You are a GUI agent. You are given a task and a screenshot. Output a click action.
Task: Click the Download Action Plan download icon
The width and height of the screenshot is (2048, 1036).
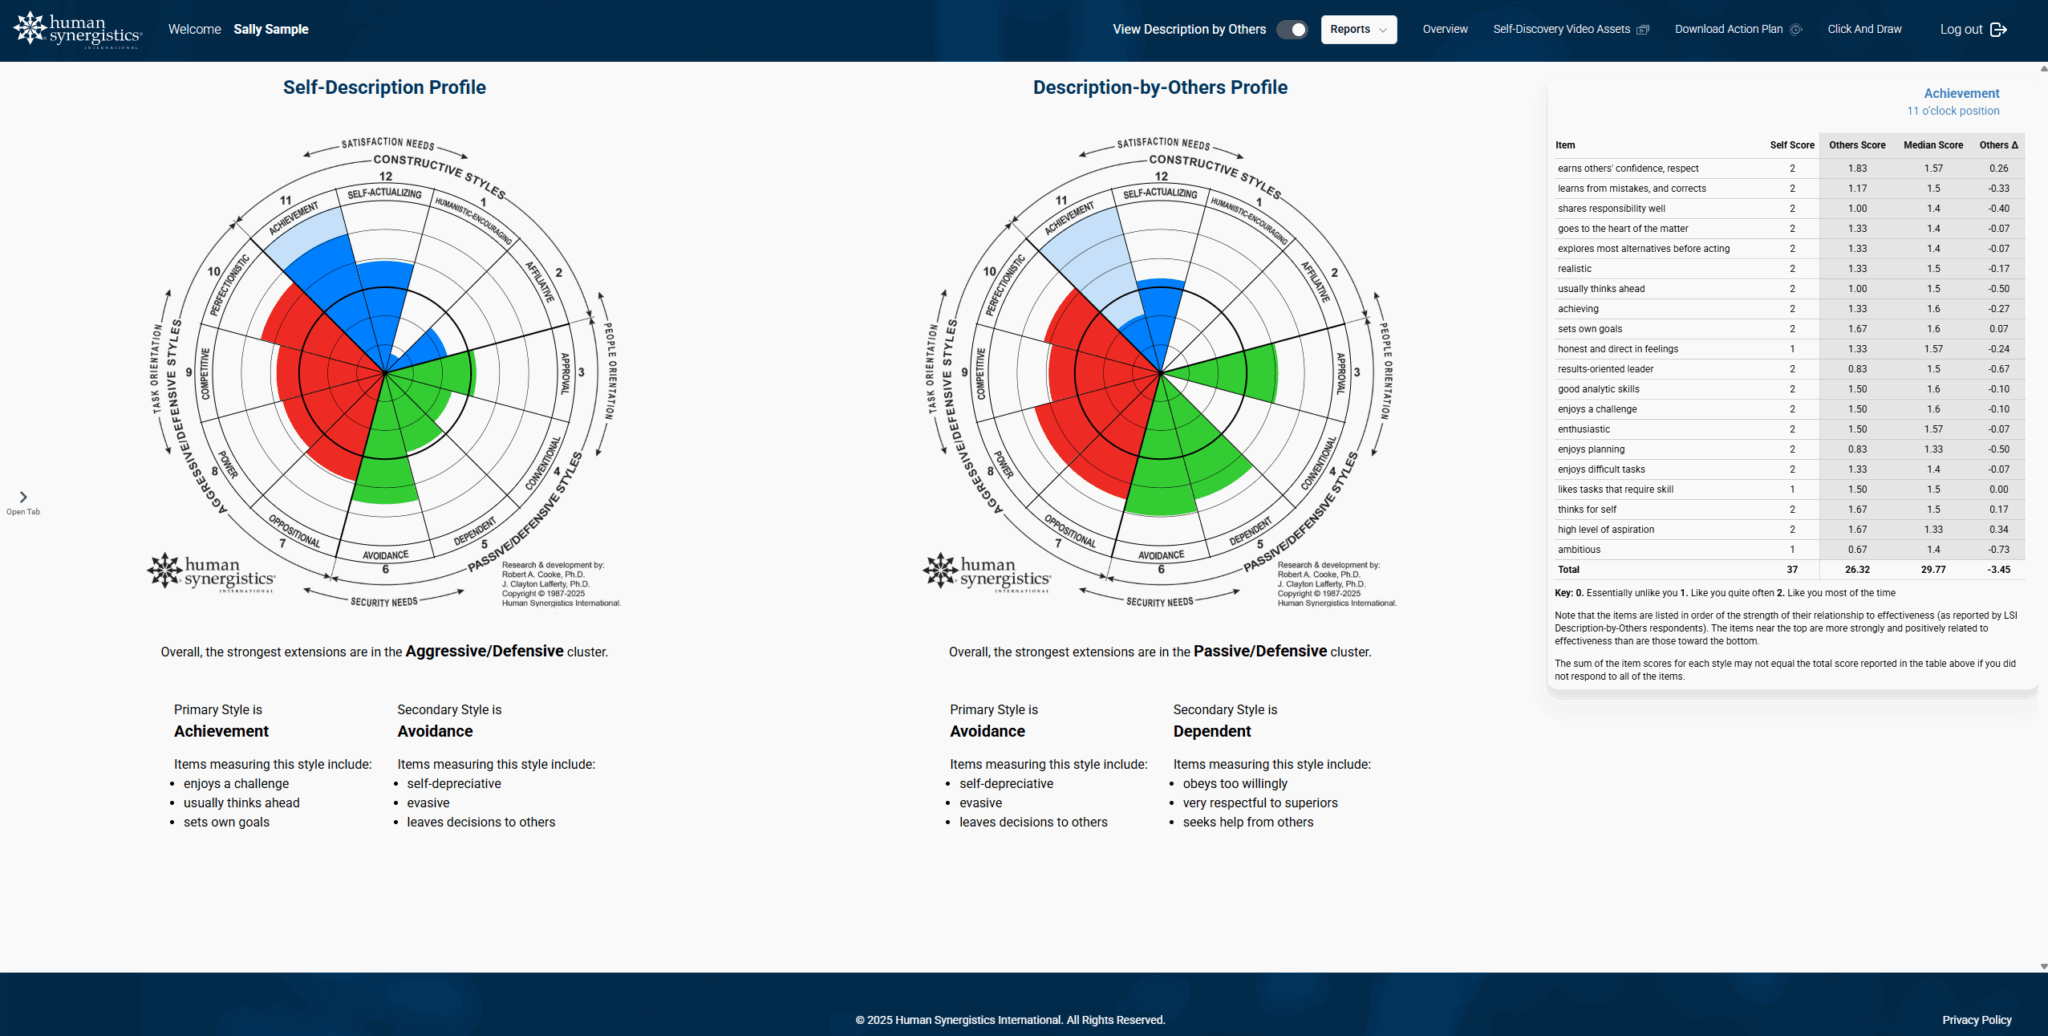point(1795,29)
